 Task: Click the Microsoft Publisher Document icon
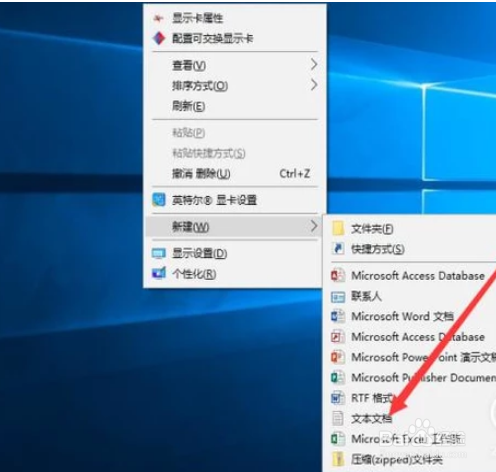338,377
